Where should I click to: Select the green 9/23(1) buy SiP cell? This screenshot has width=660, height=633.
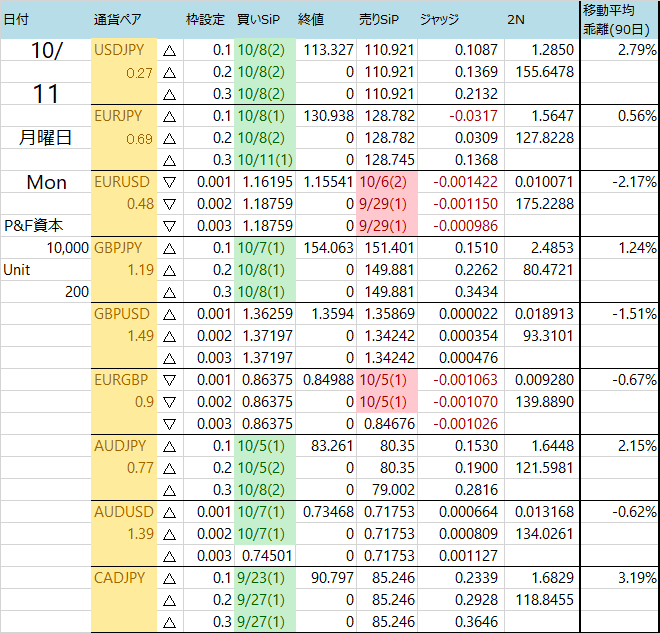(x=265, y=578)
